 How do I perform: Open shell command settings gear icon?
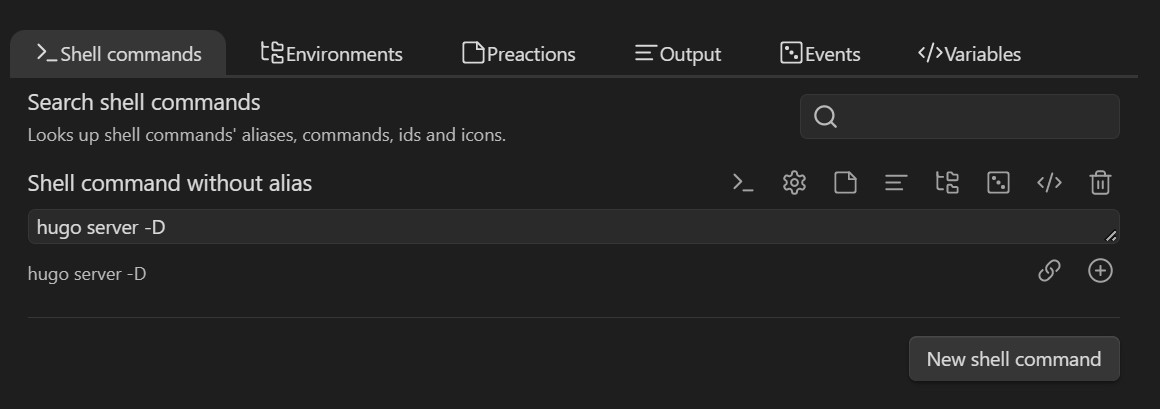[x=794, y=183]
